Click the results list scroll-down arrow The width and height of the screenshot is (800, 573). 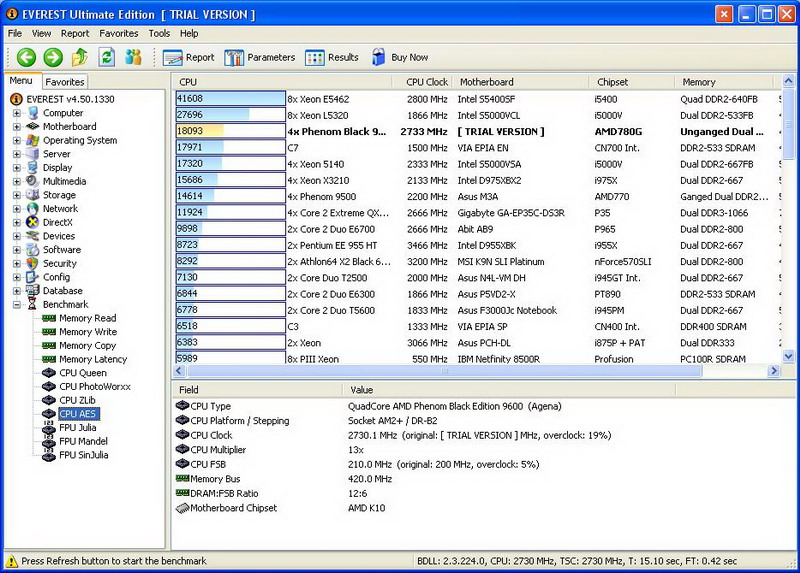pos(788,357)
